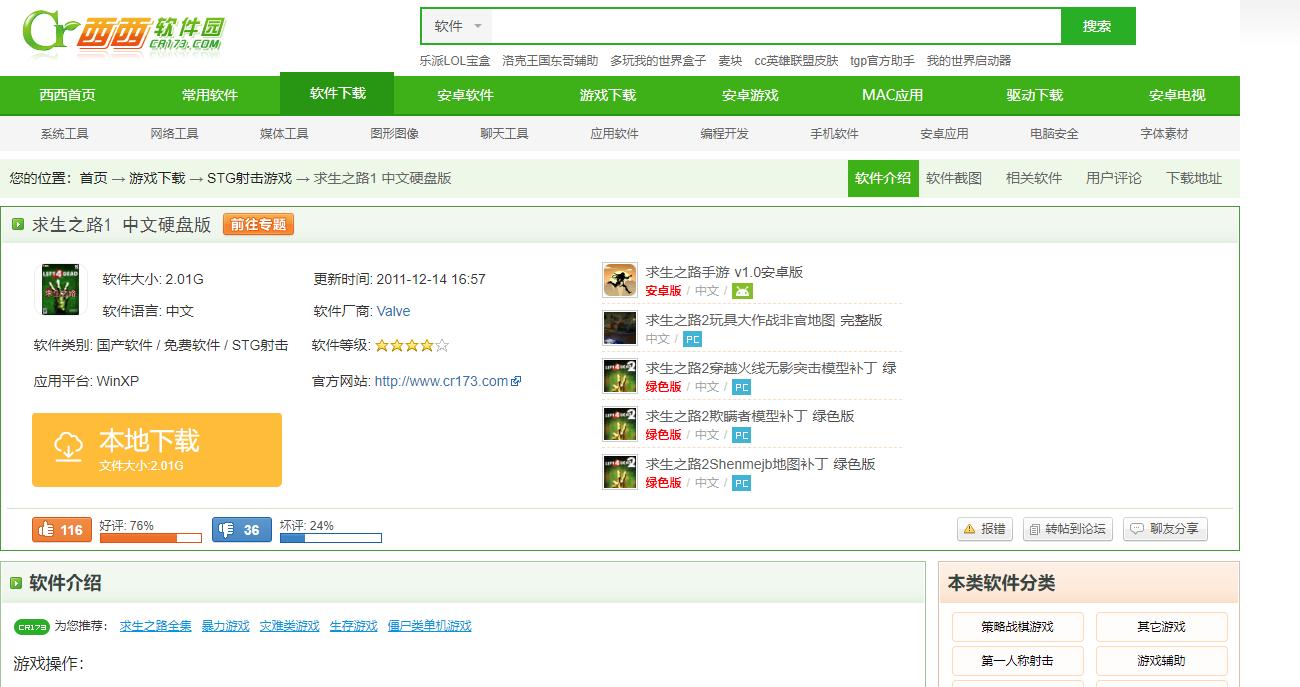Click the Left 4 Dead cover thumbnail
The image size is (1300, 687).
tap(62, 291)
